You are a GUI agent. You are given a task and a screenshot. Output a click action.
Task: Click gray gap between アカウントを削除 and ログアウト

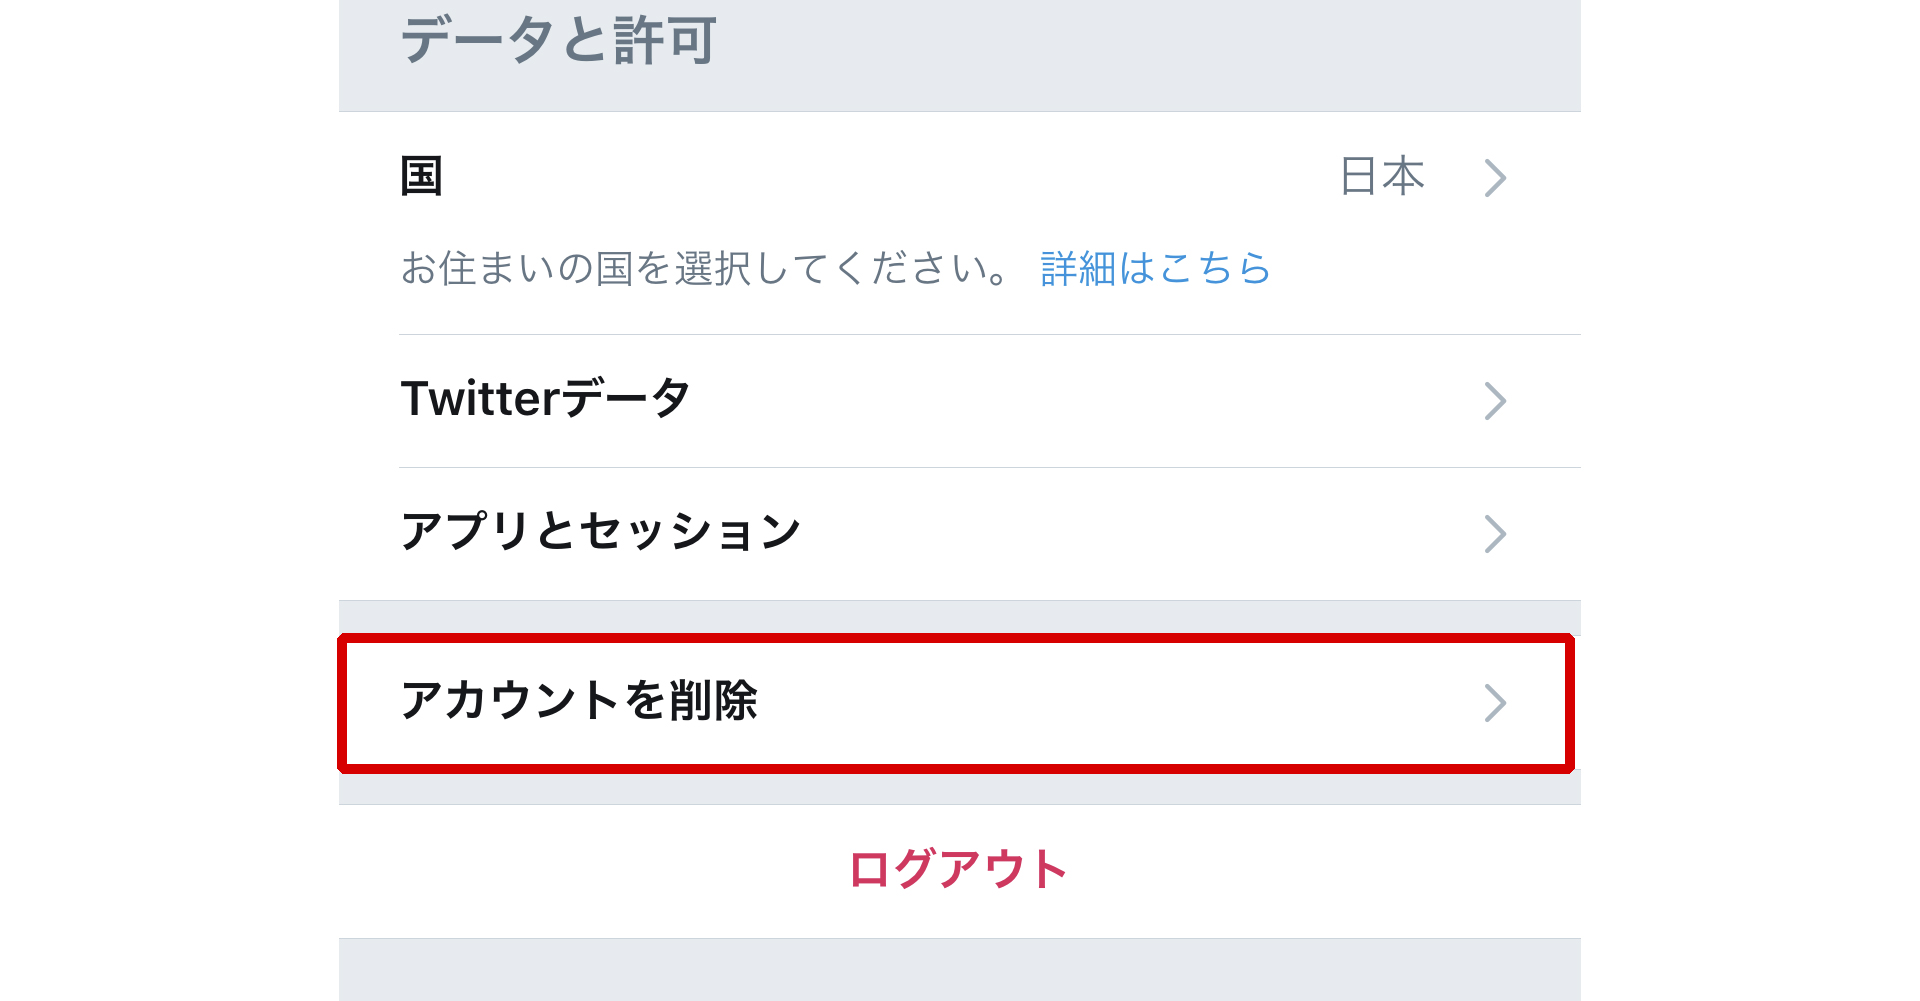coord(960,789)
